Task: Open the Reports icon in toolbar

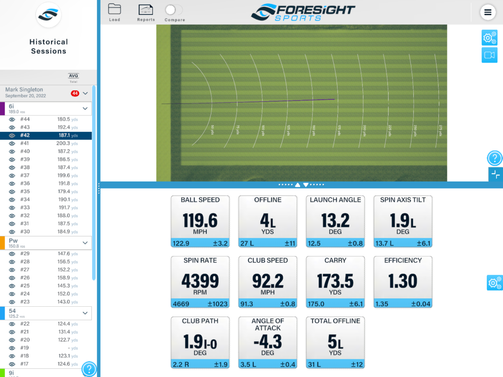Action: 146,10
